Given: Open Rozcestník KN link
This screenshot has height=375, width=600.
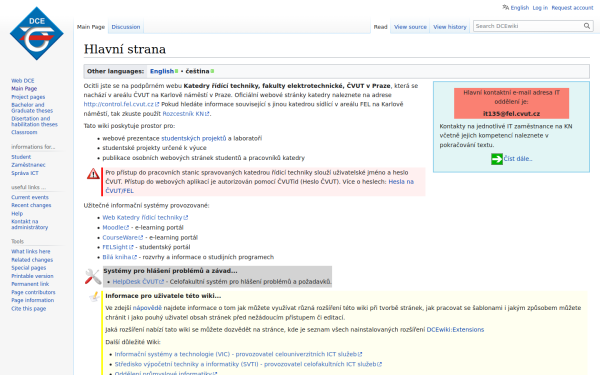Looking at the screenshot, I should tap(186, 114).
